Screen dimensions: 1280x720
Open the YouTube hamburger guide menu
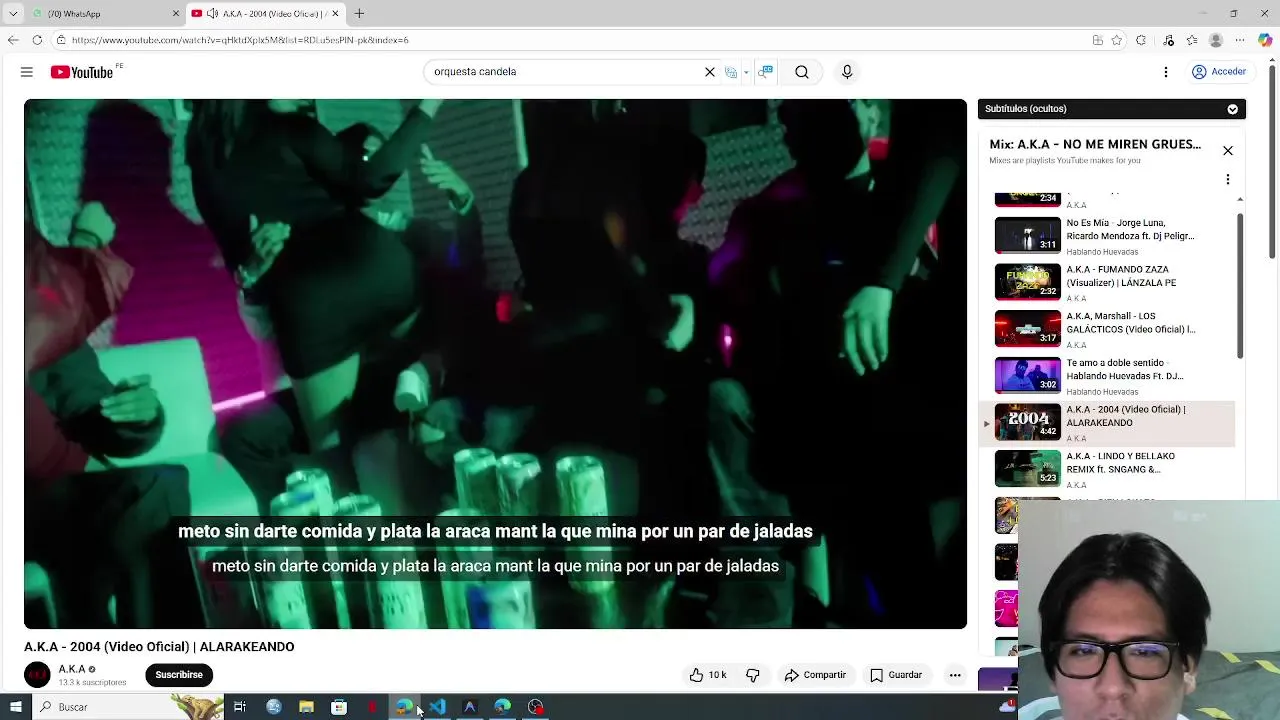[x=27, y=72]
